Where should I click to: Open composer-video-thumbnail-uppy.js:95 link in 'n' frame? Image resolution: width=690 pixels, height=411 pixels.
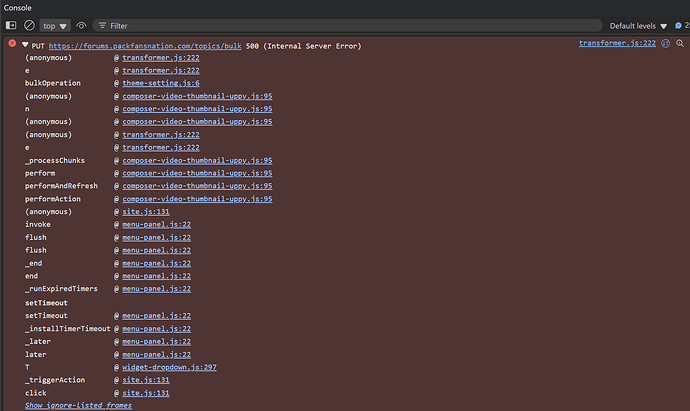coord(197,109)
